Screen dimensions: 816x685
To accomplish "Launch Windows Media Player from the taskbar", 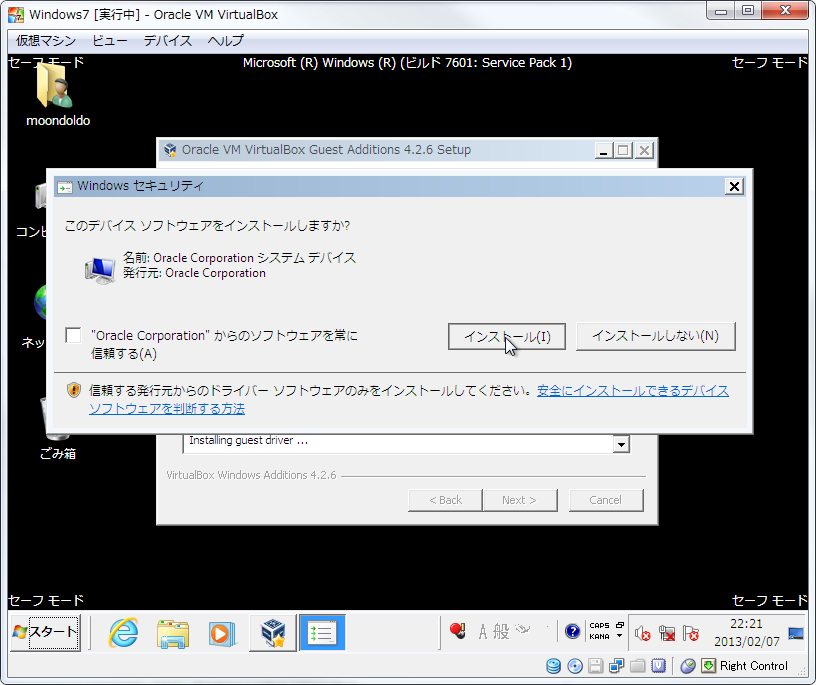I will click(221, 632).
